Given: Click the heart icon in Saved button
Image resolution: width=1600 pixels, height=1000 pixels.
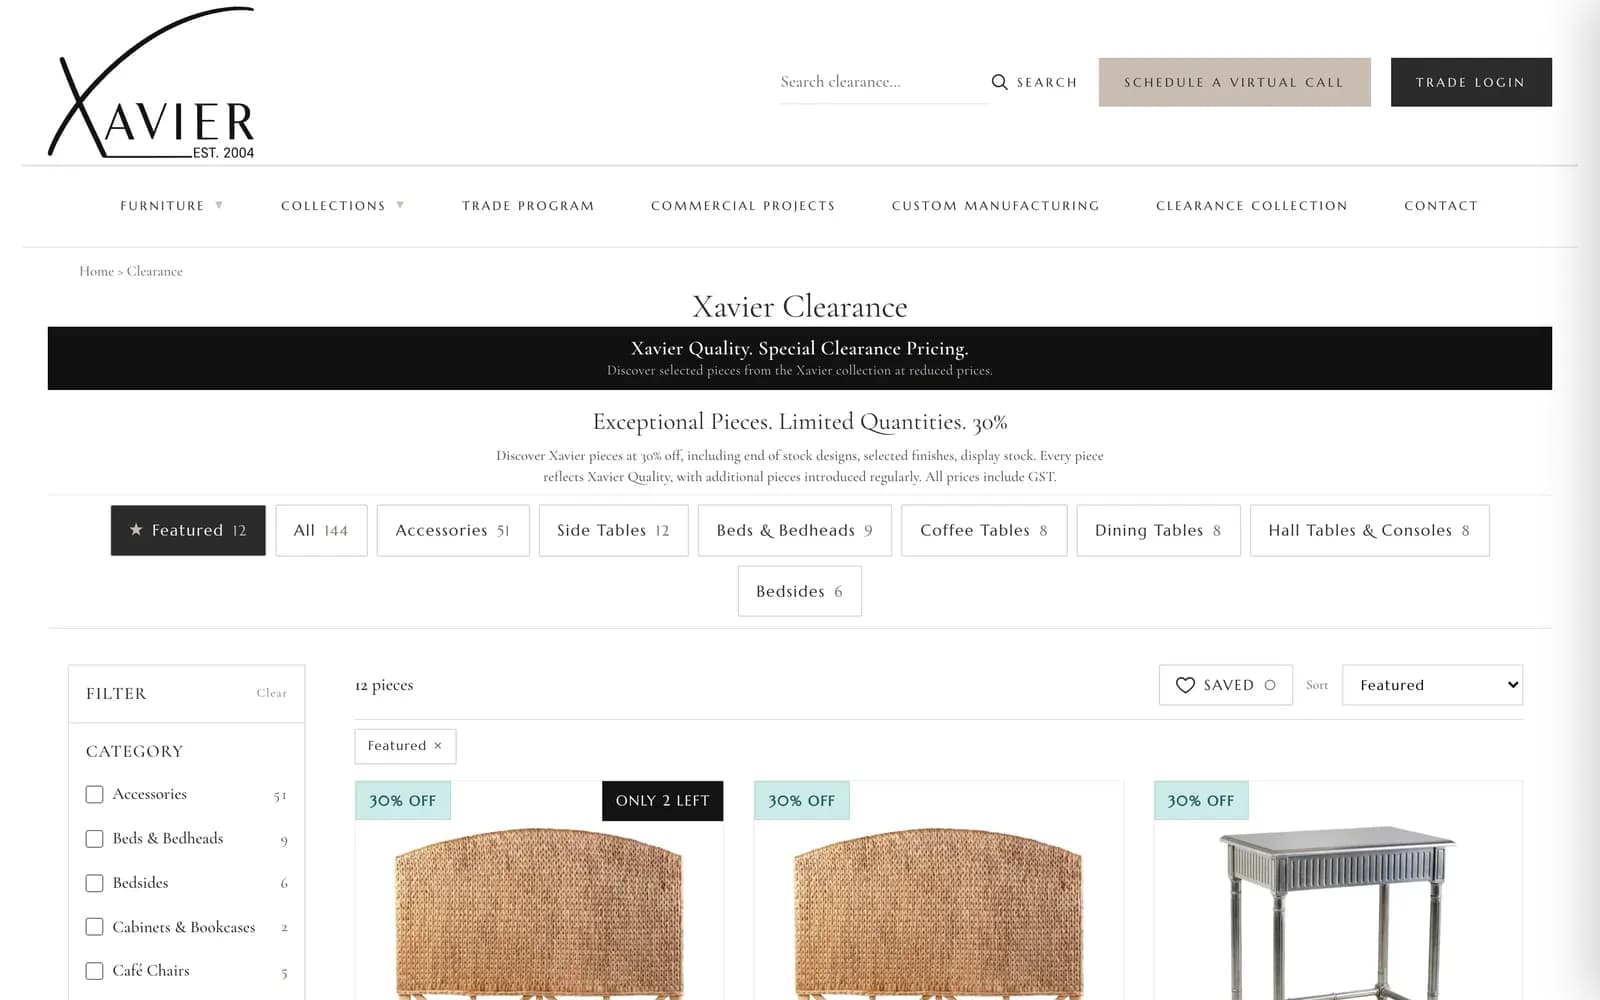Looking at the screenshot, I should pyautogui.click(x=1185, y=685).
